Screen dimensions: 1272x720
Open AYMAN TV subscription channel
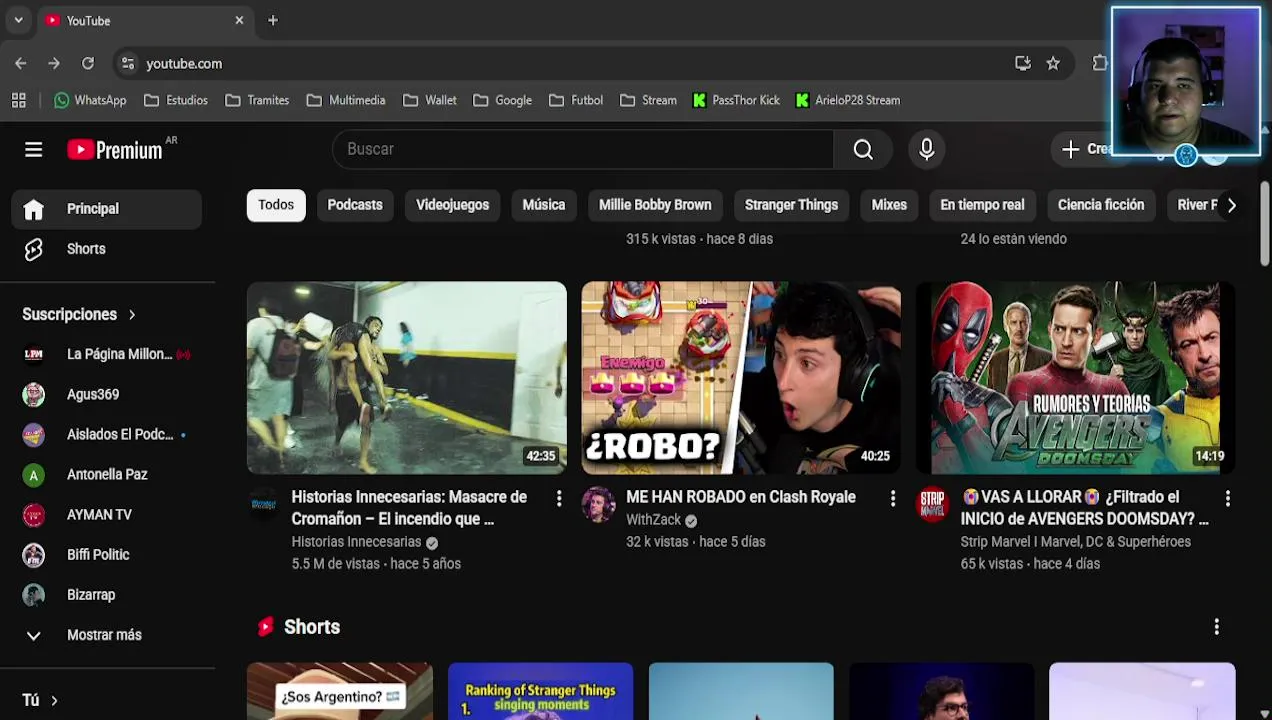pyautogui.click(x=106, y=514)
